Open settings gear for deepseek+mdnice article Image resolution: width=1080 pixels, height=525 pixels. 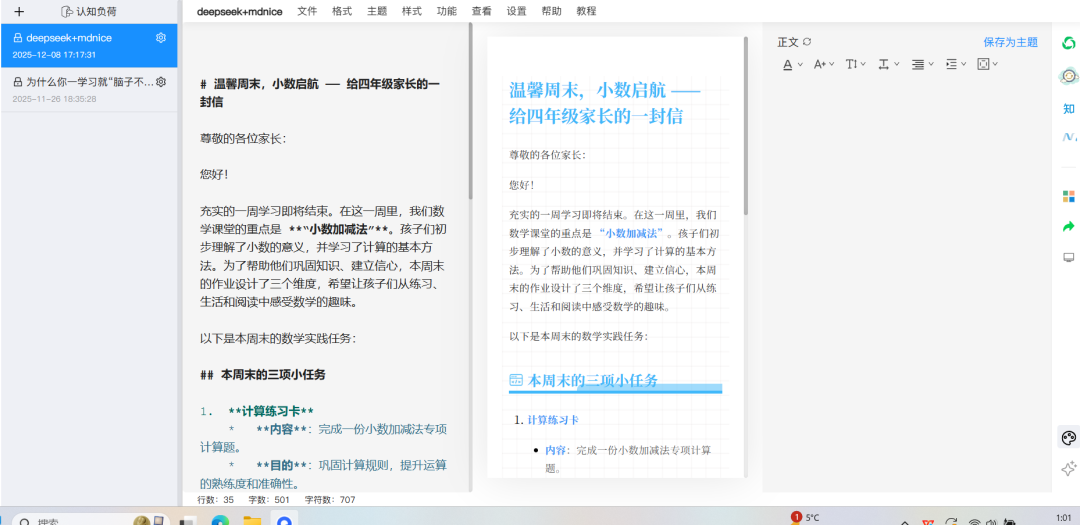tap(160, 38)
